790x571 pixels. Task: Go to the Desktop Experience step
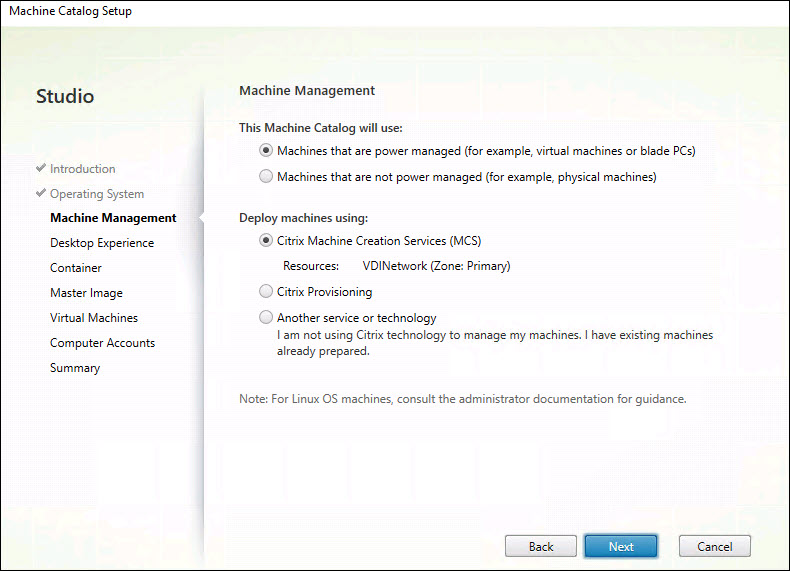(102, 243)
